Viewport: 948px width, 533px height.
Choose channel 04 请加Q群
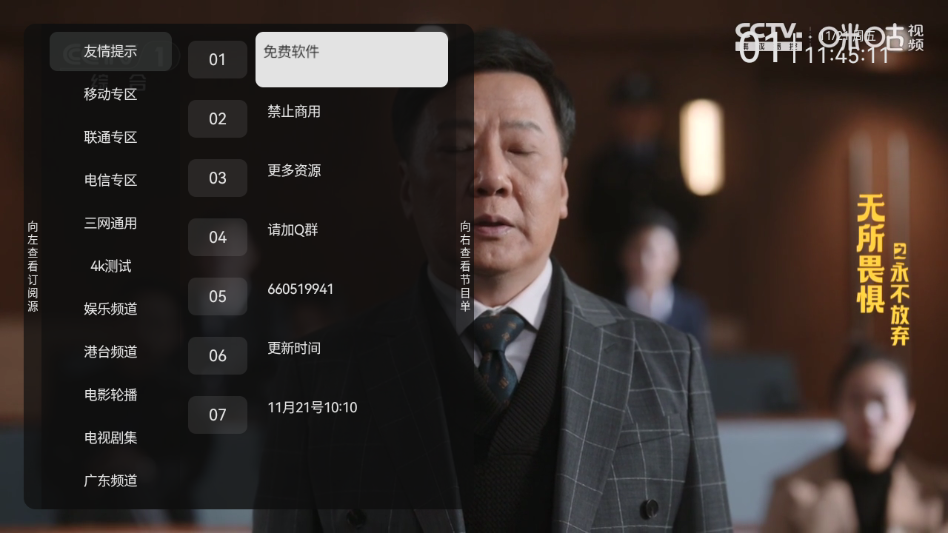[x=318, y=237]
